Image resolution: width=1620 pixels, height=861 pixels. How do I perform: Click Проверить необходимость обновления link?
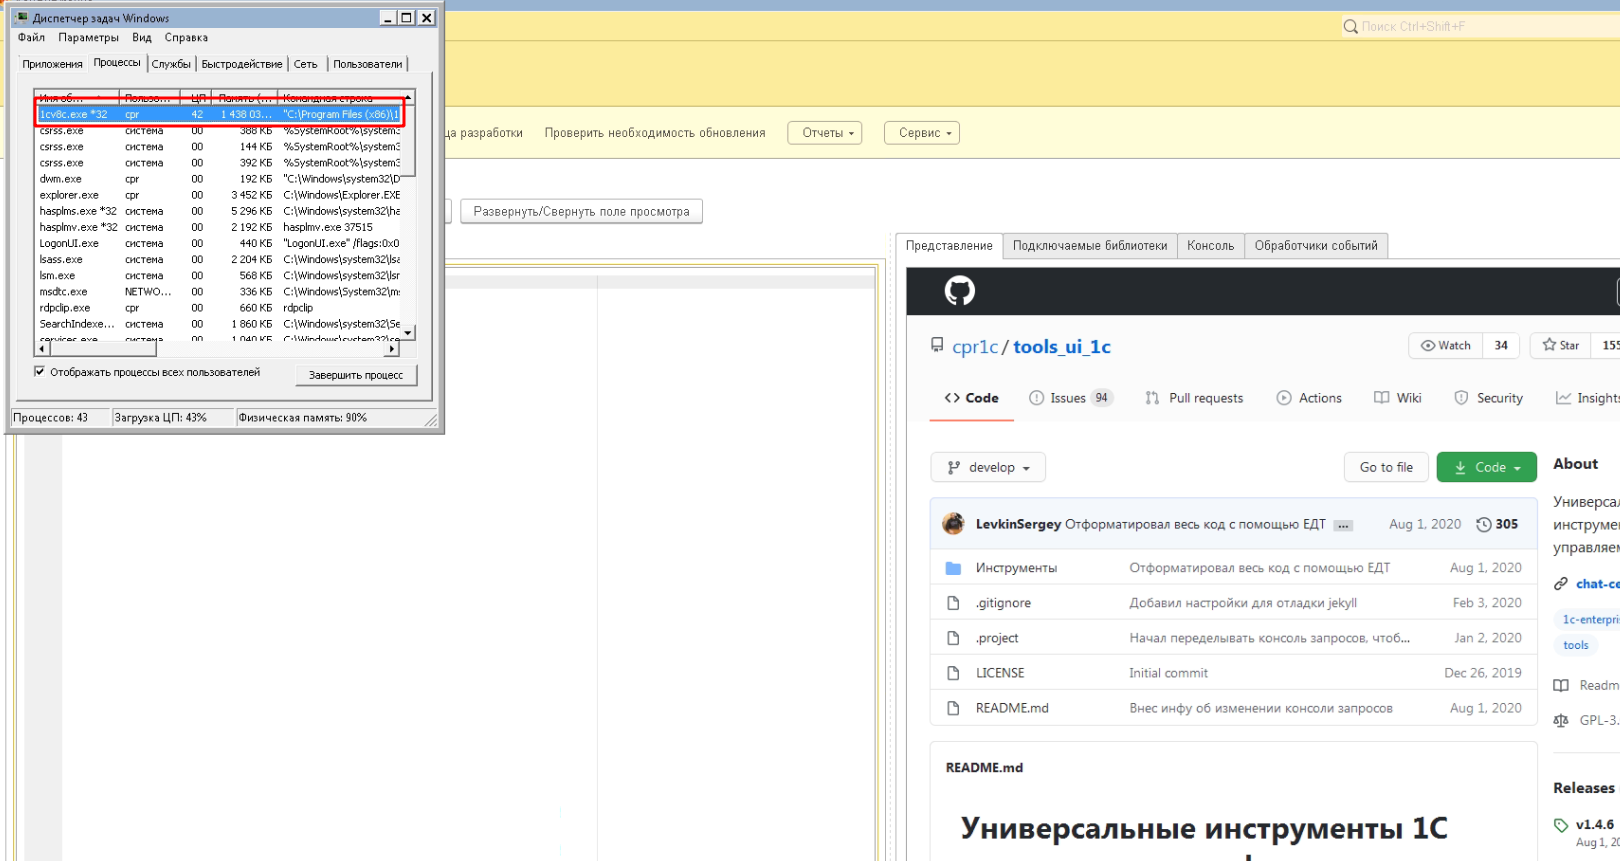point(655,133)
